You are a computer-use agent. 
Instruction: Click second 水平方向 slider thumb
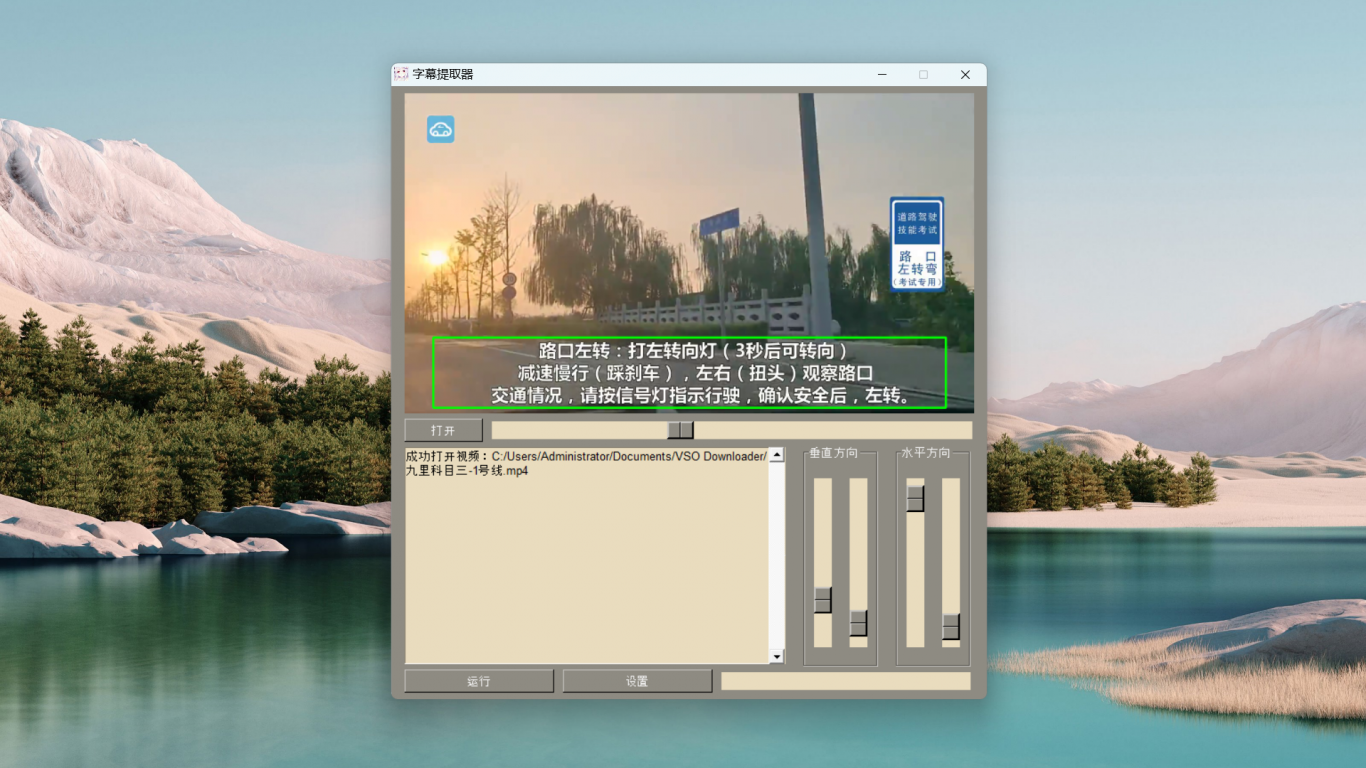pyautogui.click(x=951, y=627)
